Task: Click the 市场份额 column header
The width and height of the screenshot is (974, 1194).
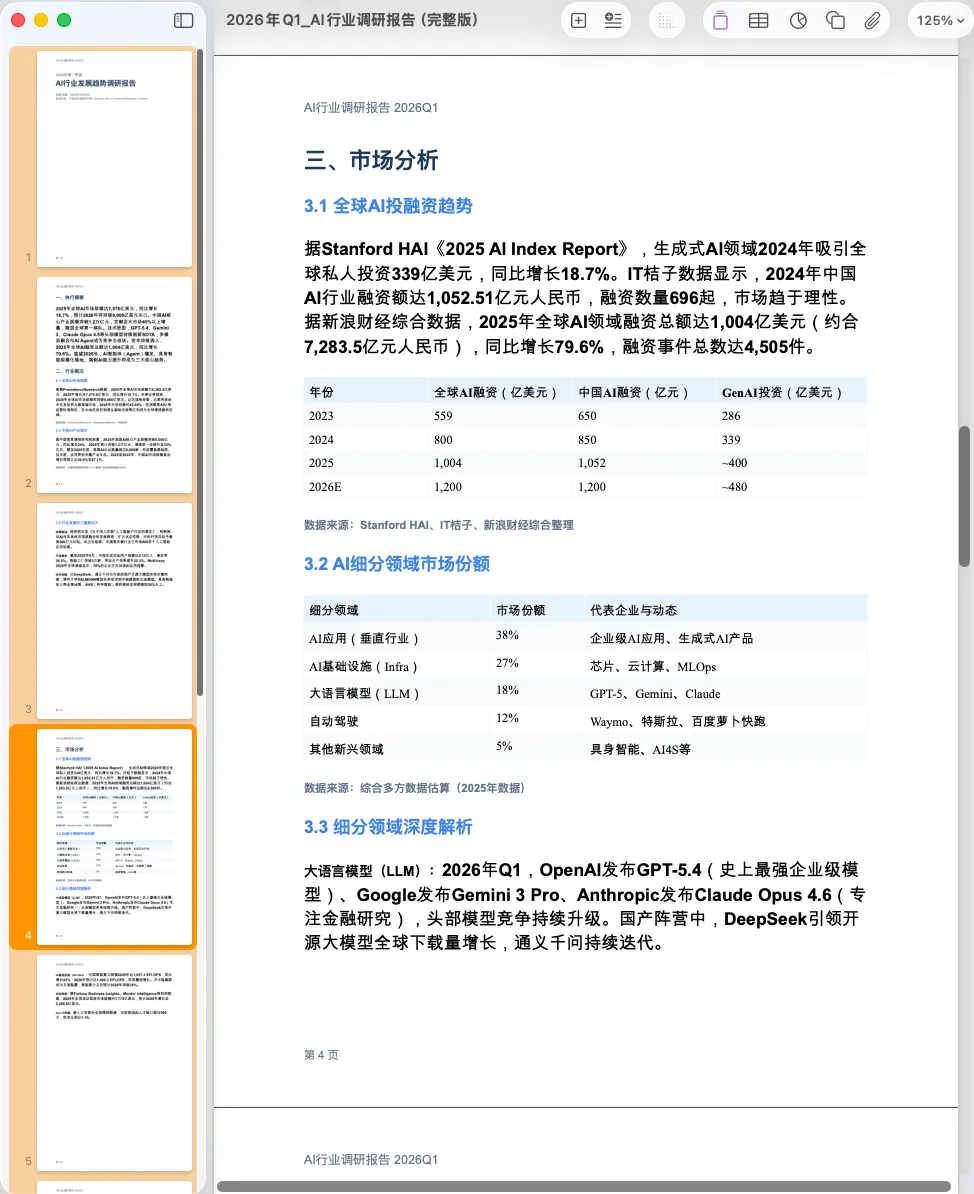Action: tap(521, 610)
